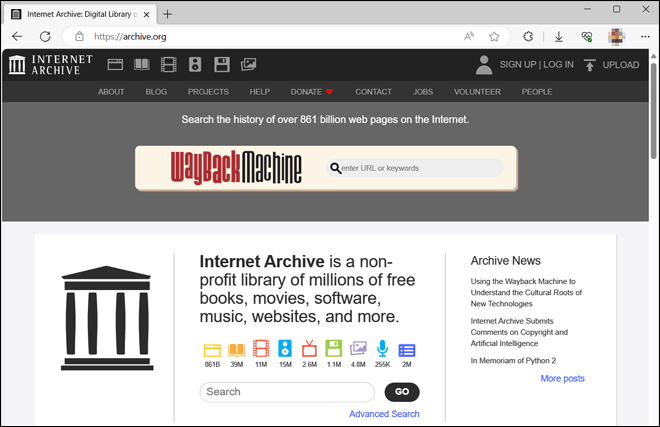Open the VOLUNTEER menu item
Screen dimensions: 660x427
tap(477, 92)
